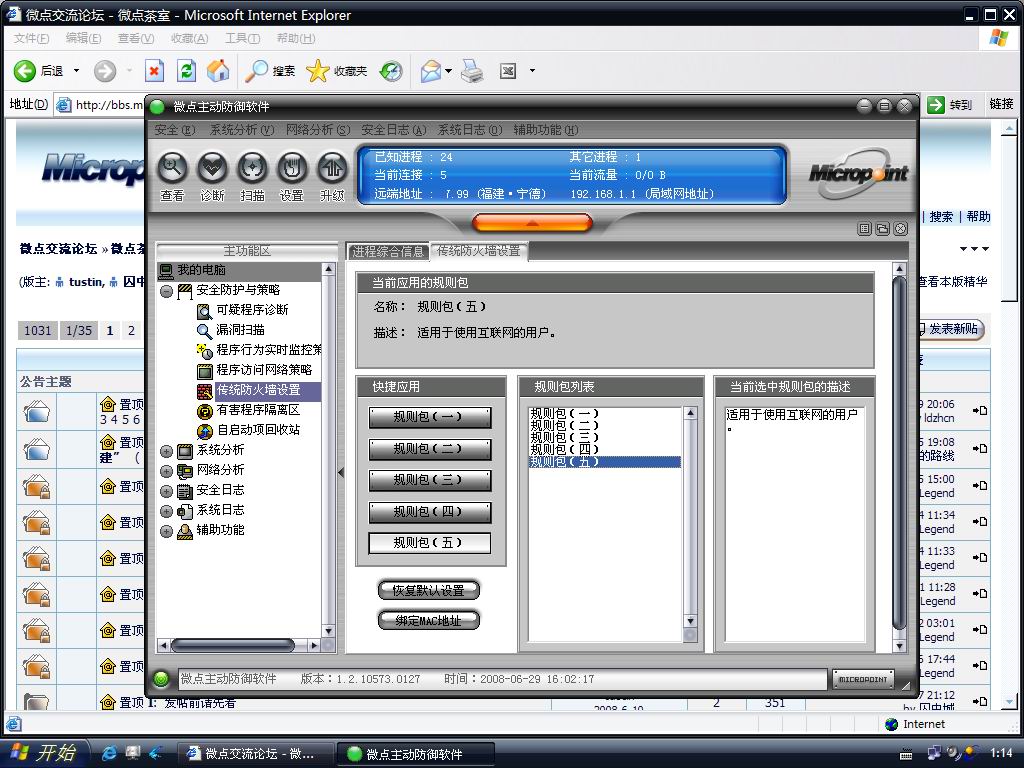Open the 设置 hand settings icon

(x=292, y=168)
